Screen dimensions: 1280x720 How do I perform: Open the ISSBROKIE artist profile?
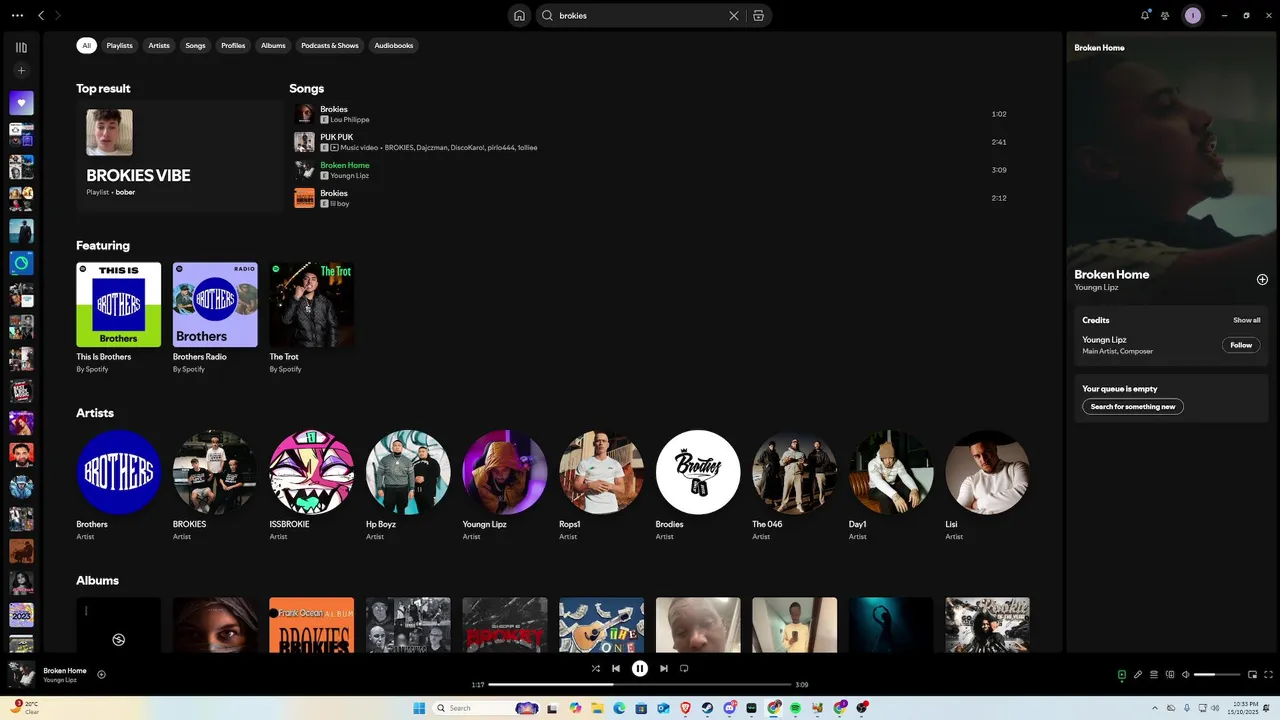point(311,486)
